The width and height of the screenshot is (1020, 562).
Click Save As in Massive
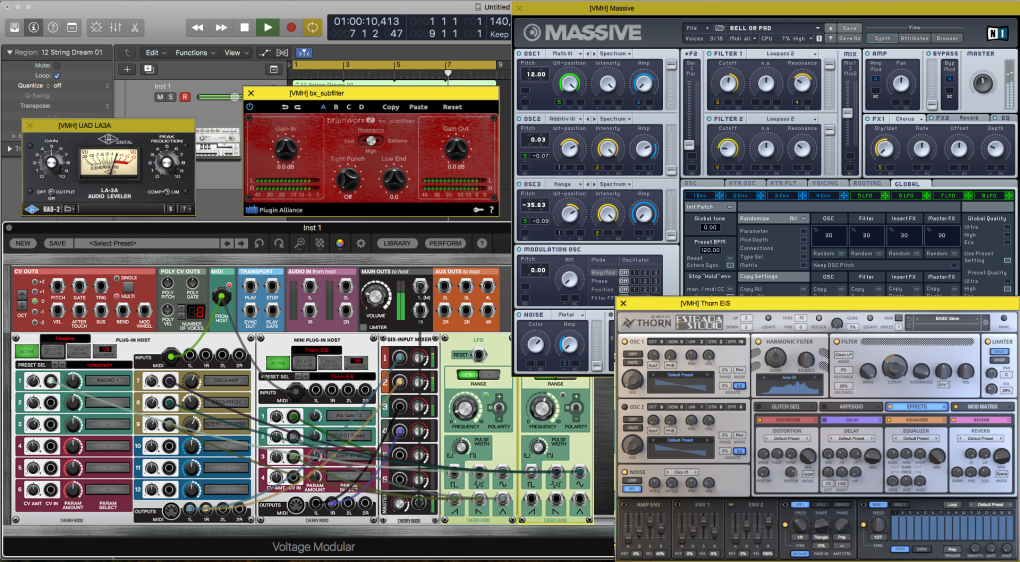(852, 38)
